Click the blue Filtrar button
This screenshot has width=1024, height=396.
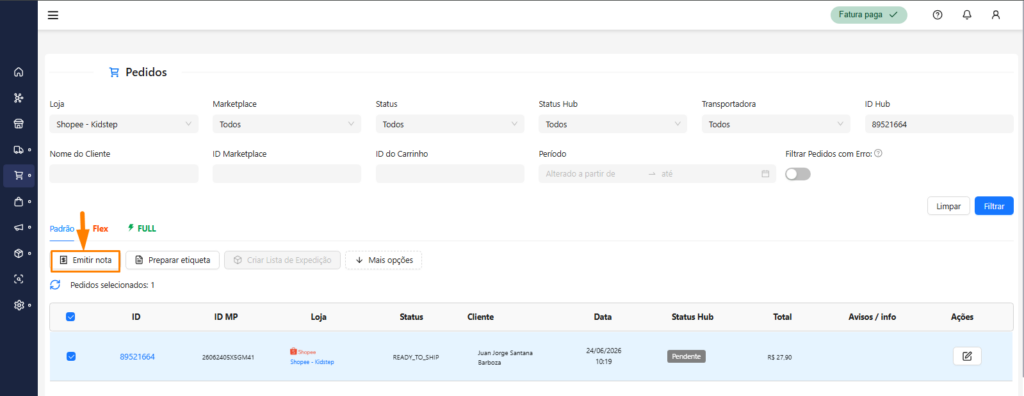click(994, 206)
